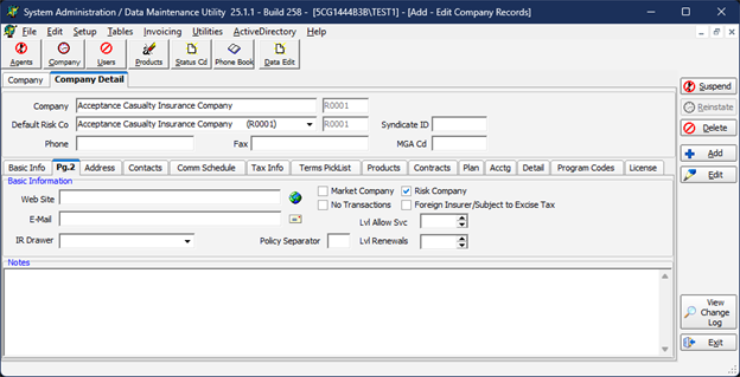740x377 pixels.
Task: Click the Policy Separator field
Action: point(339,241)
